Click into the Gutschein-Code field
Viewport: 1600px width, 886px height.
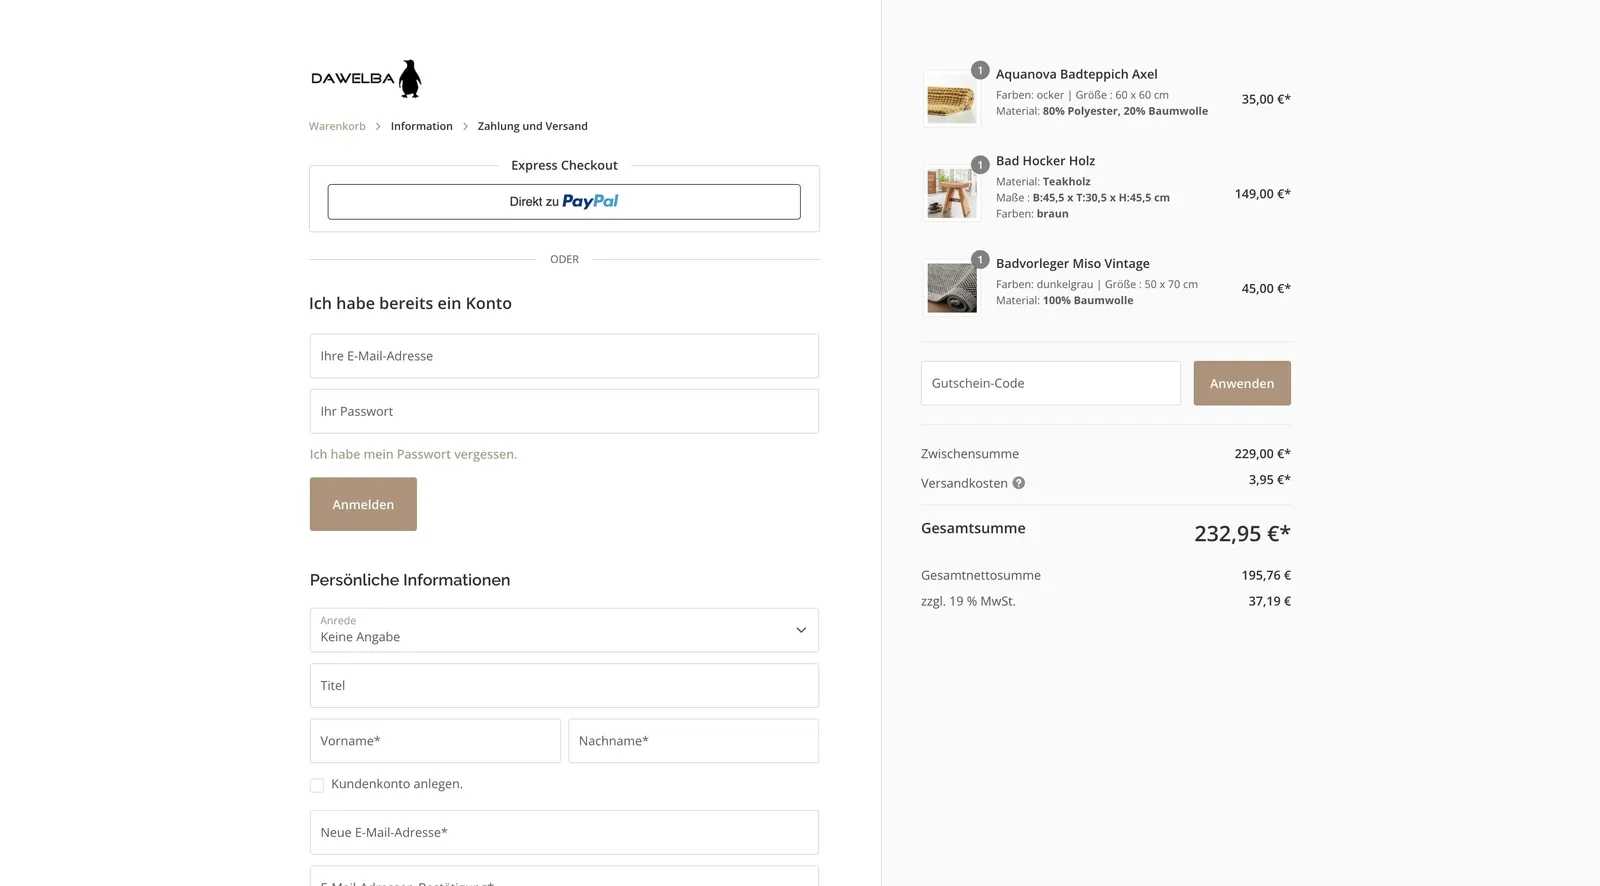coord(1051,383)
